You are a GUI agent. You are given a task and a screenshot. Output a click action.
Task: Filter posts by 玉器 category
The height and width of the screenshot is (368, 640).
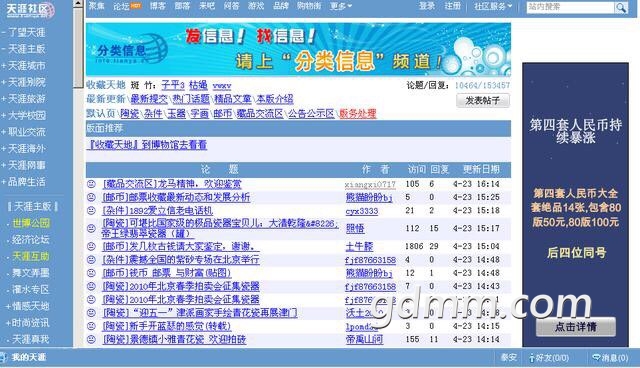[x=176, y=114]
